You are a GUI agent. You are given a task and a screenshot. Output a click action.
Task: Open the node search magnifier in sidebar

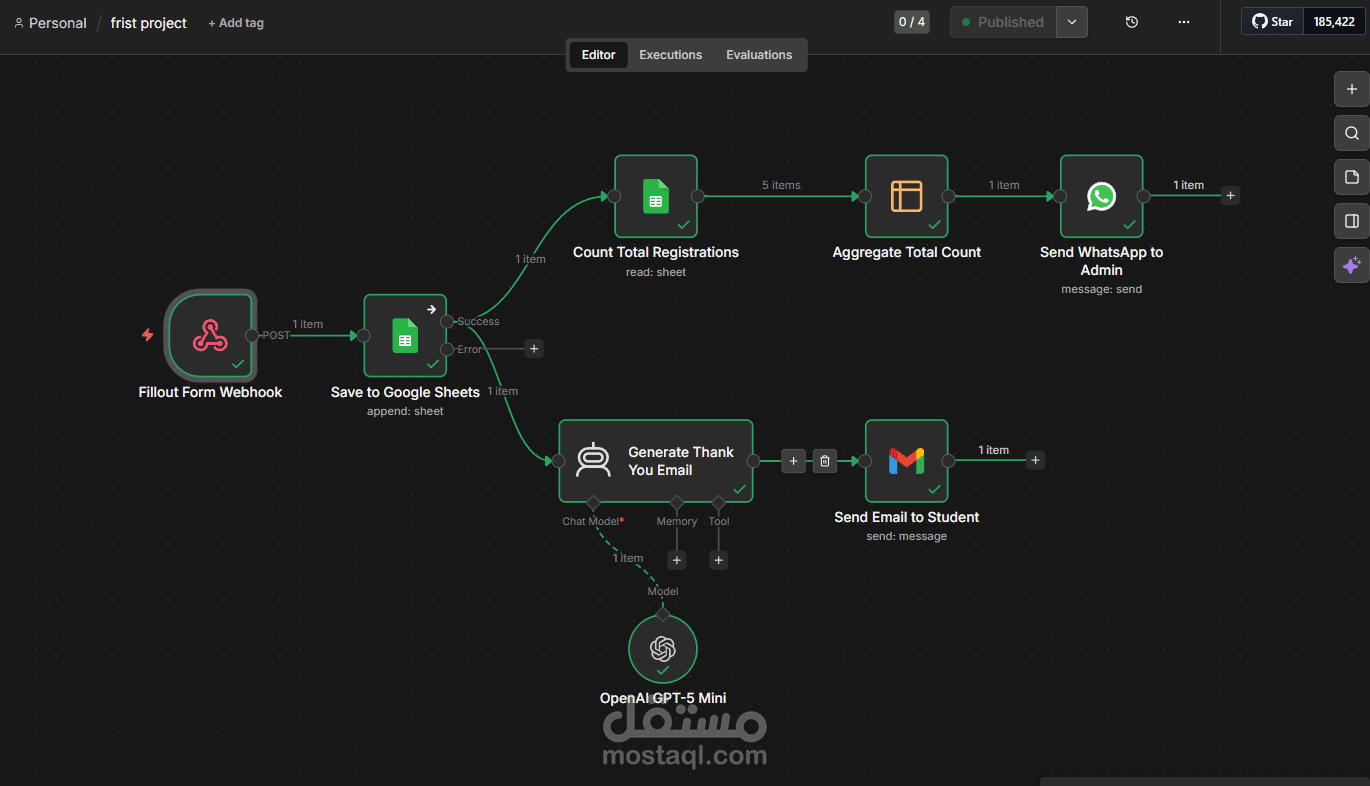(x=1351, y=133)
